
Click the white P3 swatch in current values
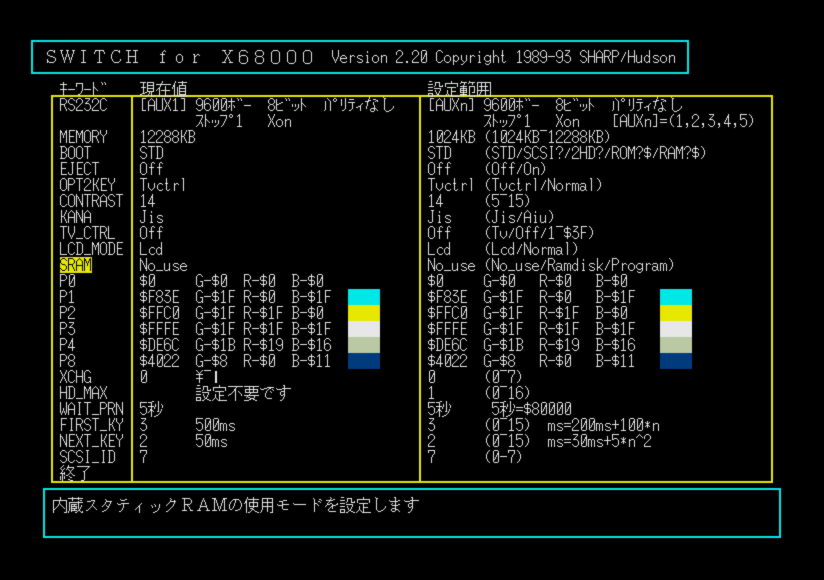(x=364, y=329)
